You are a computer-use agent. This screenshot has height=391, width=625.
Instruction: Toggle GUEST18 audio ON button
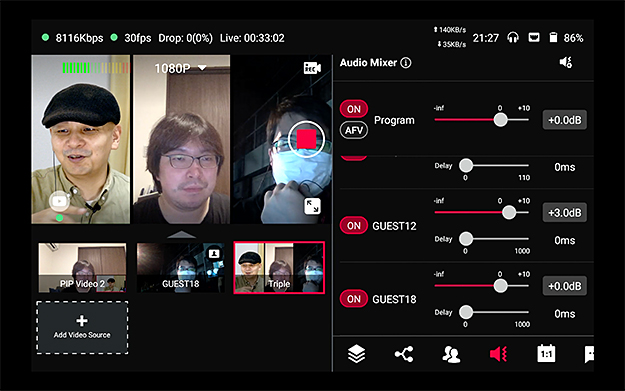[354, 299]
